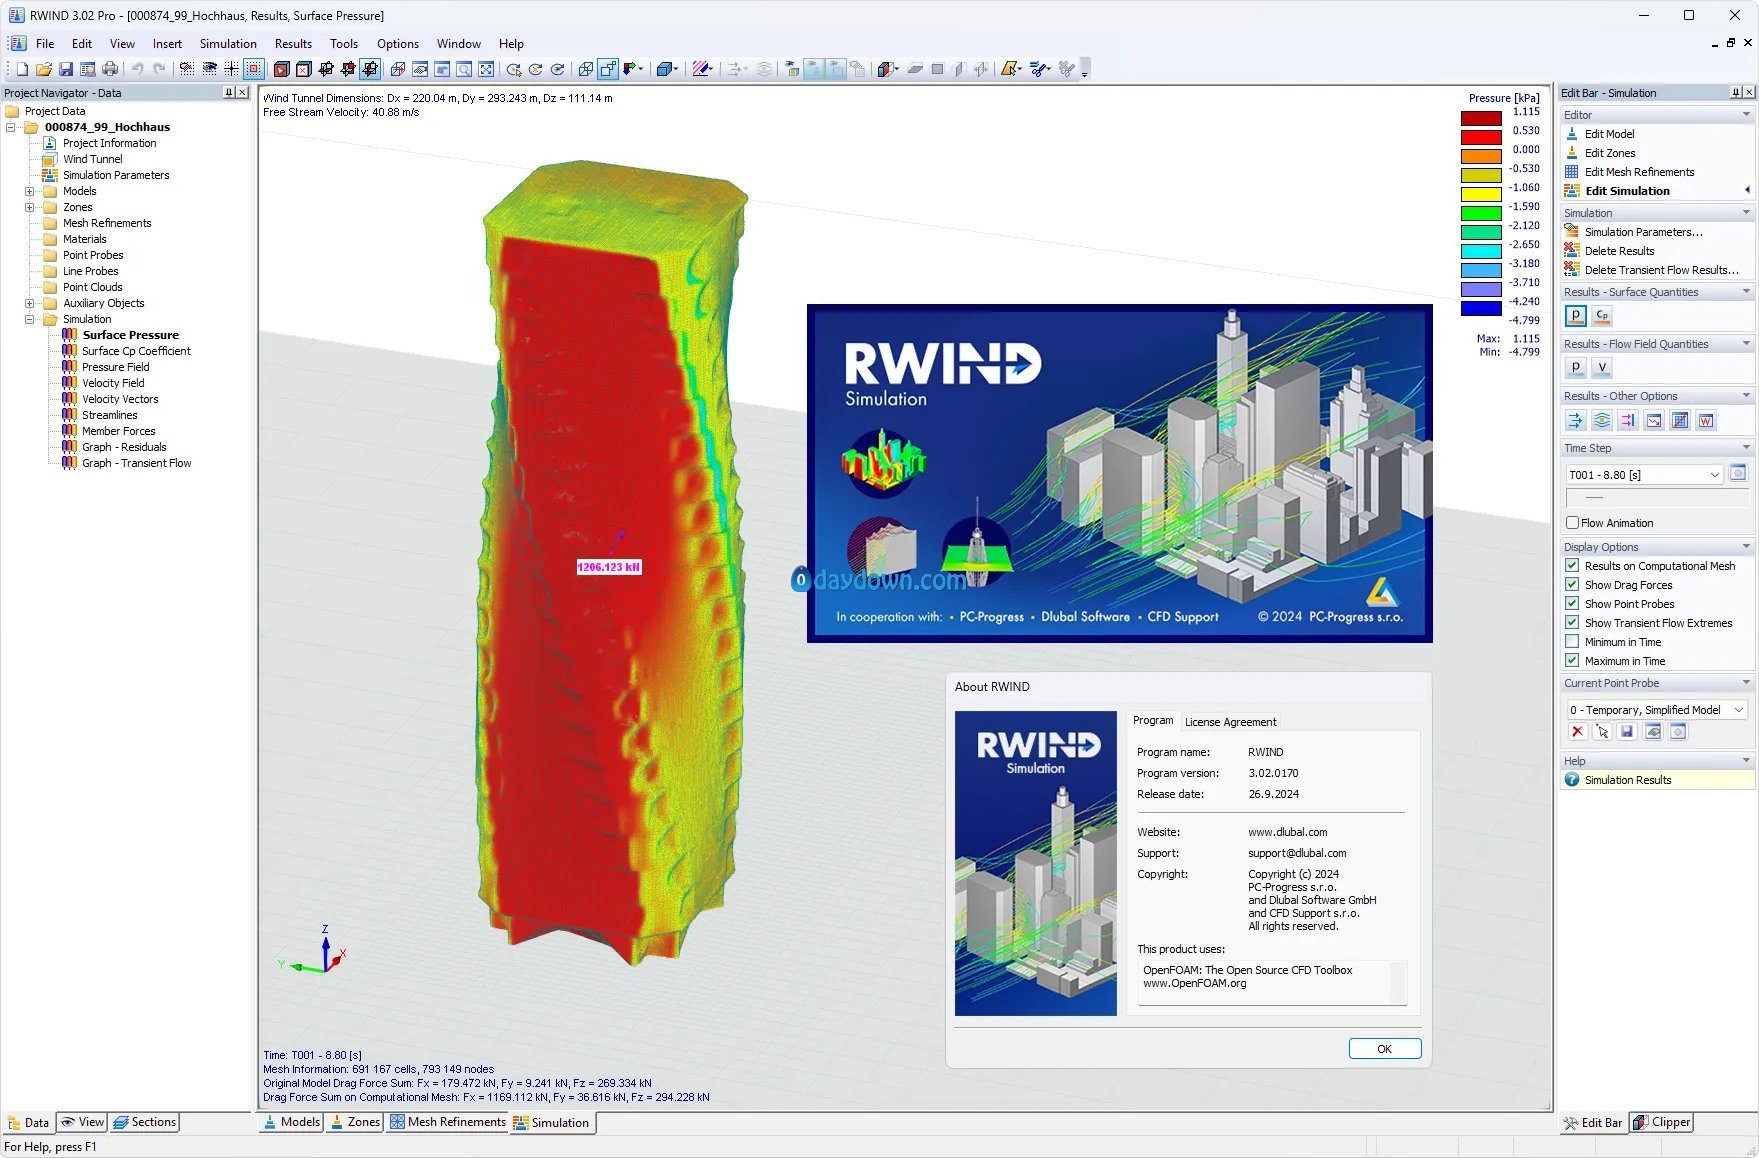
Task: Click the residuals graph icon
Action: click(x=1654, y=420)
